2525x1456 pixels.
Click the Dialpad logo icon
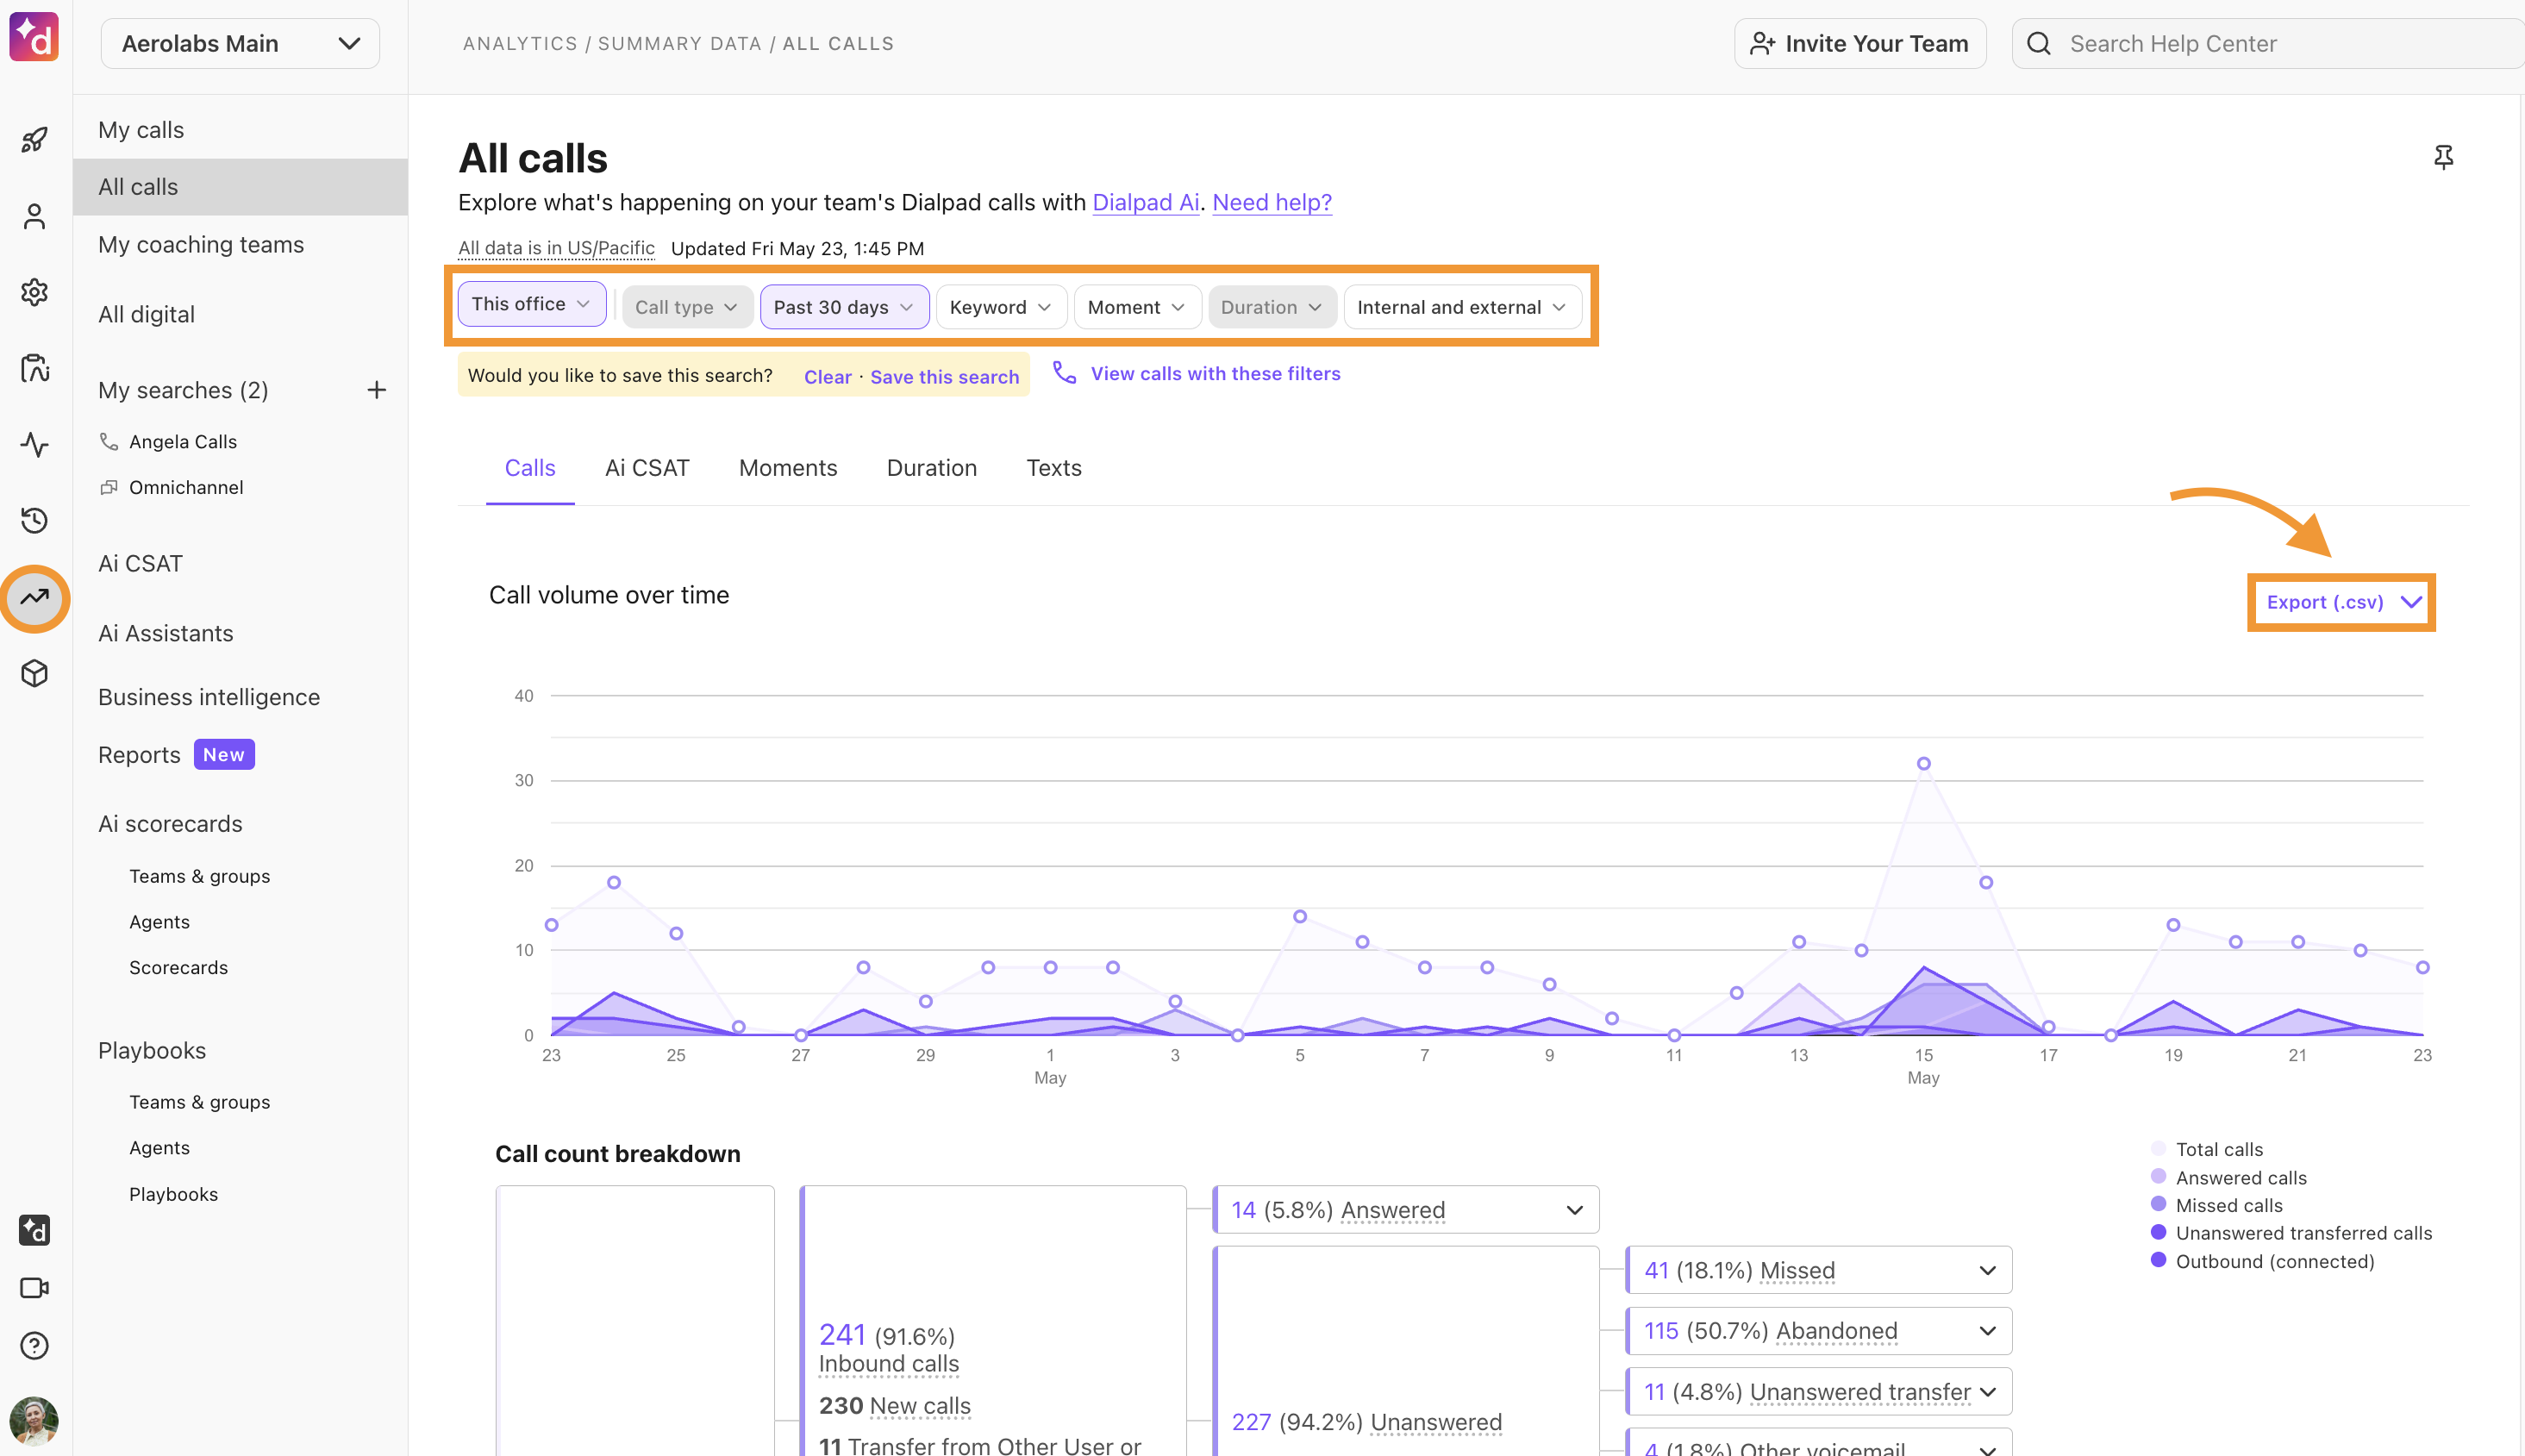[x=34, y=37]
